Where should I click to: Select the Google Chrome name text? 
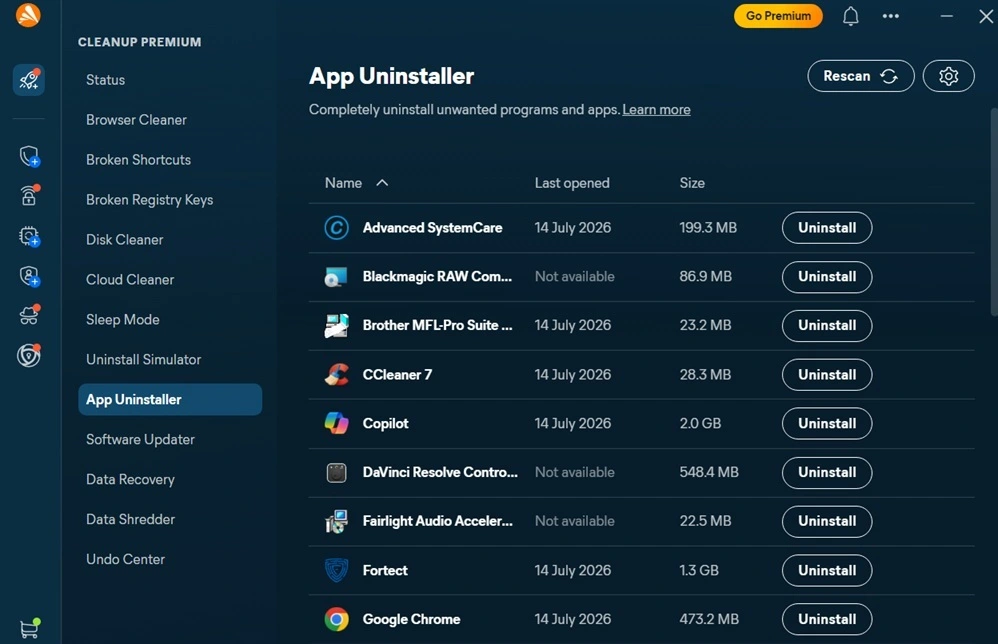point(411,619)
